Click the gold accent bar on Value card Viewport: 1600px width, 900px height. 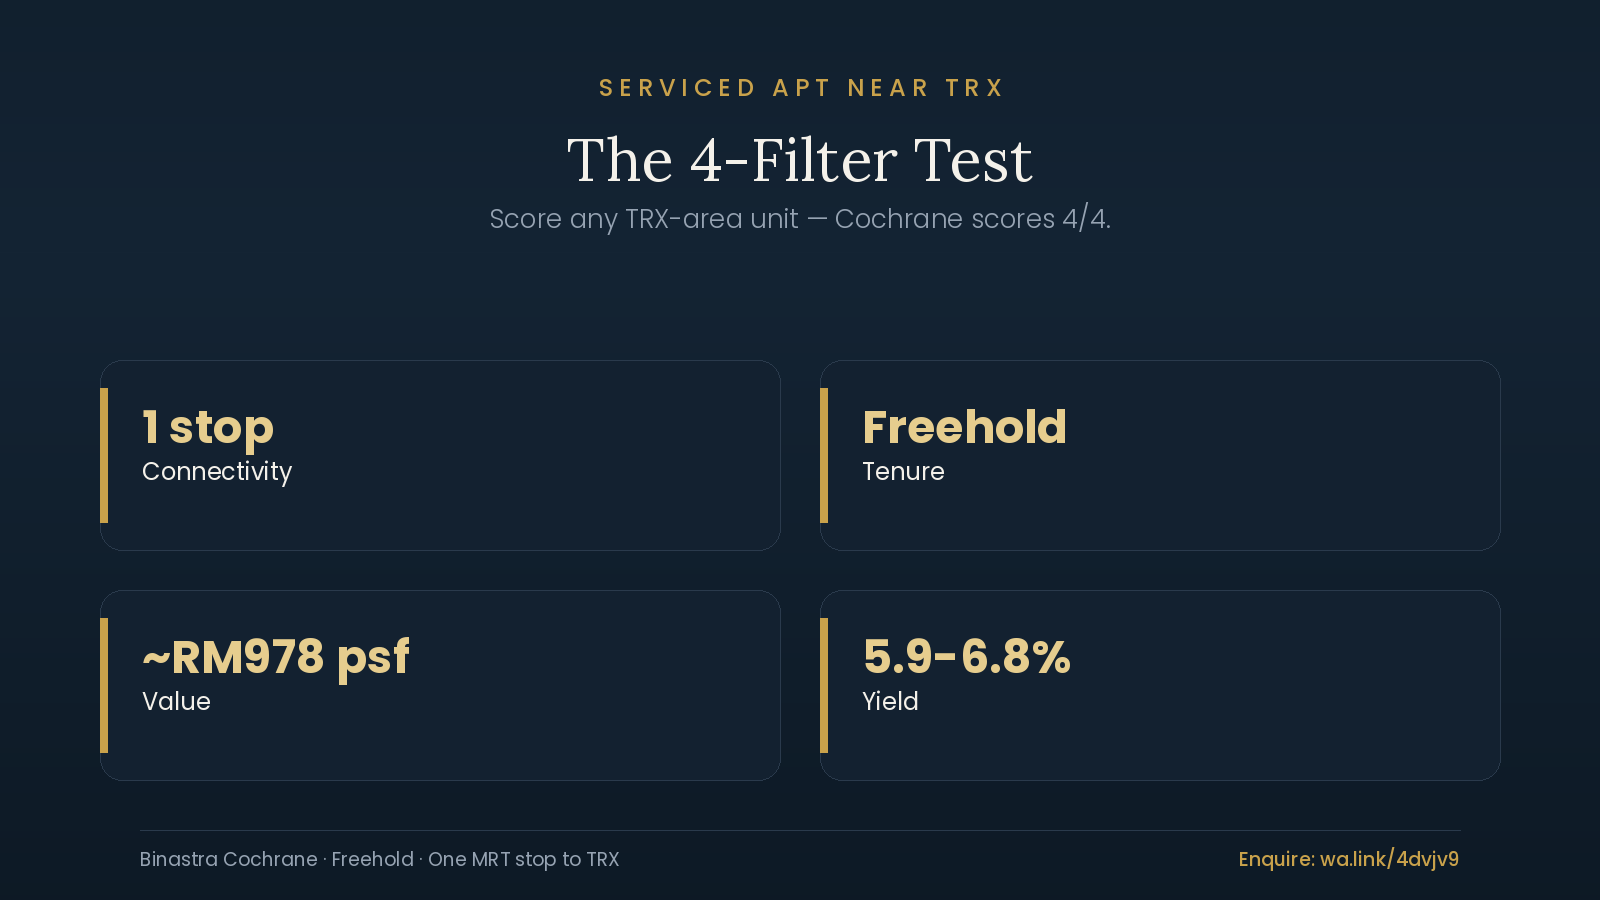tap(104, 685)
